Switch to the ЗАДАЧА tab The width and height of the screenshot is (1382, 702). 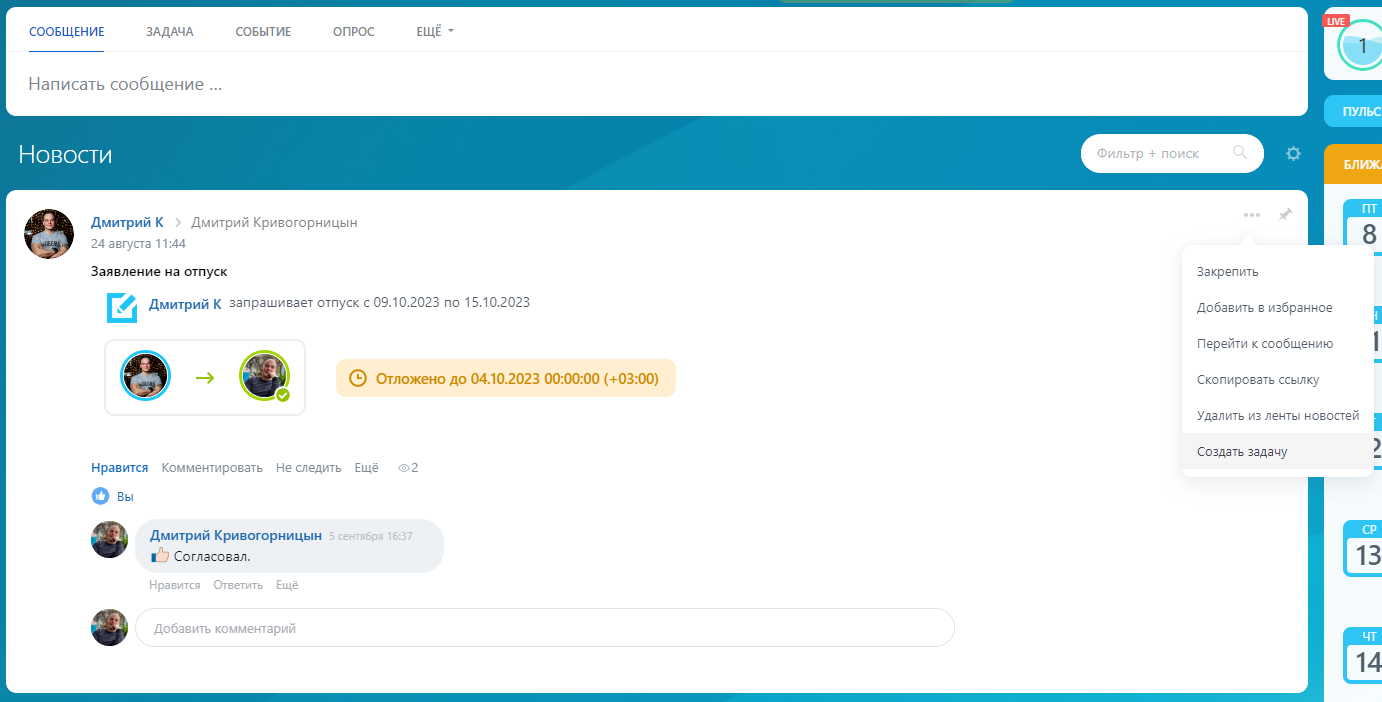coord(170,32)
